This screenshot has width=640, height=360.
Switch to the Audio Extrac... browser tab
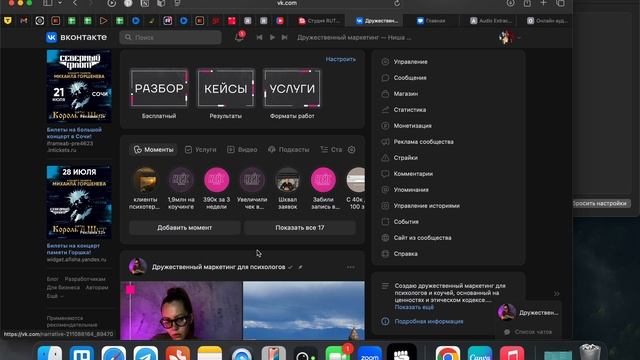coord(491,20)
